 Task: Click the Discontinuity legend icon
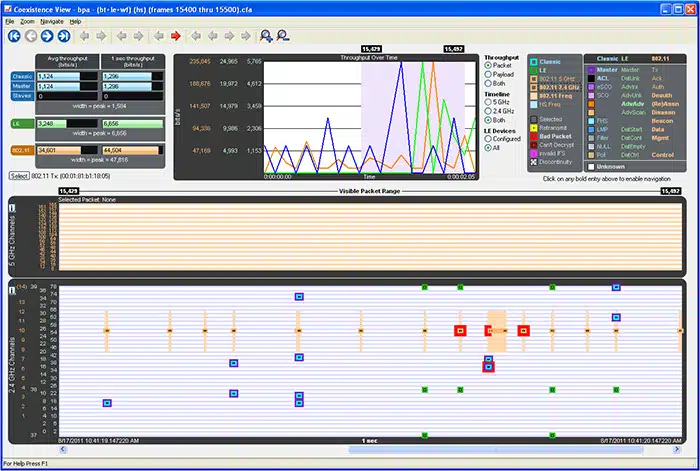point(532,162)
